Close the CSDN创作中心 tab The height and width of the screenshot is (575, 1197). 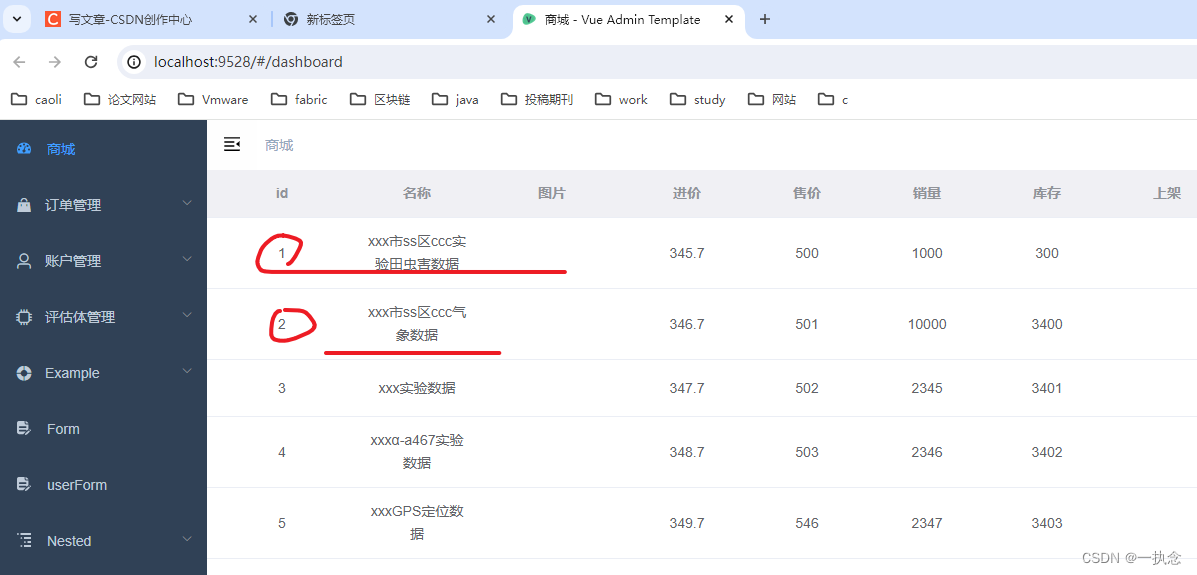tap(253, 20)
